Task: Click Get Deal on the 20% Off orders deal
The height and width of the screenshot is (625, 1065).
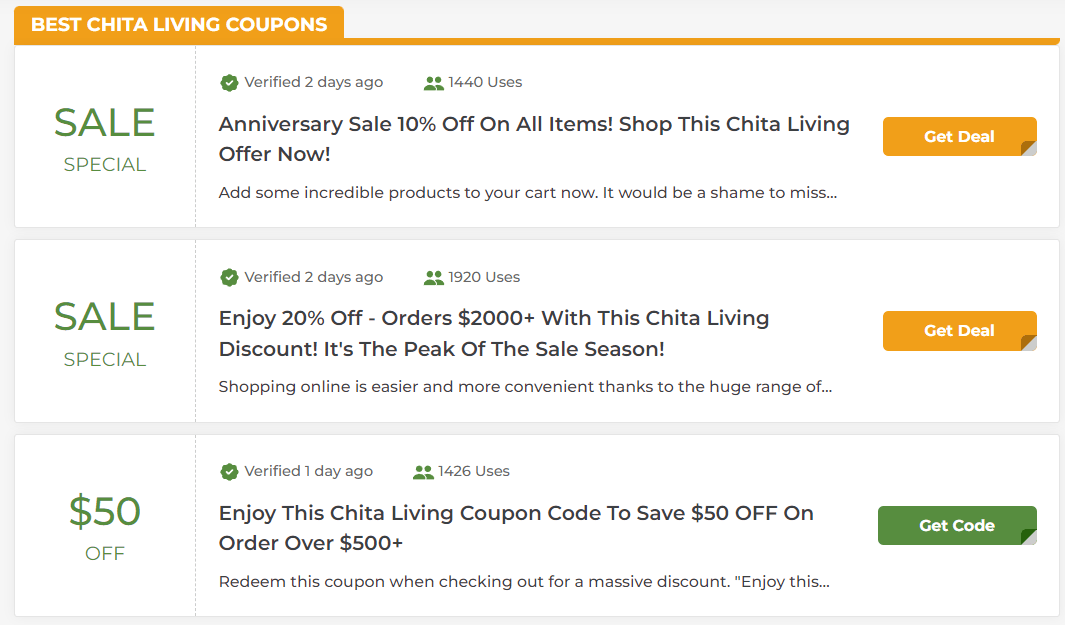Action: point(959,331)
